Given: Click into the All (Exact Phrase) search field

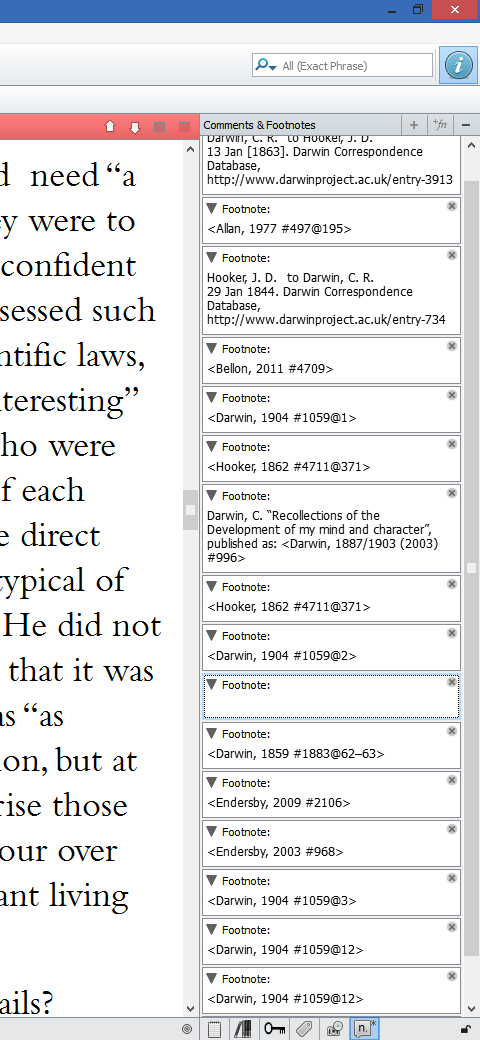Looking at the screenshot, I should click(x=355, y=66).
